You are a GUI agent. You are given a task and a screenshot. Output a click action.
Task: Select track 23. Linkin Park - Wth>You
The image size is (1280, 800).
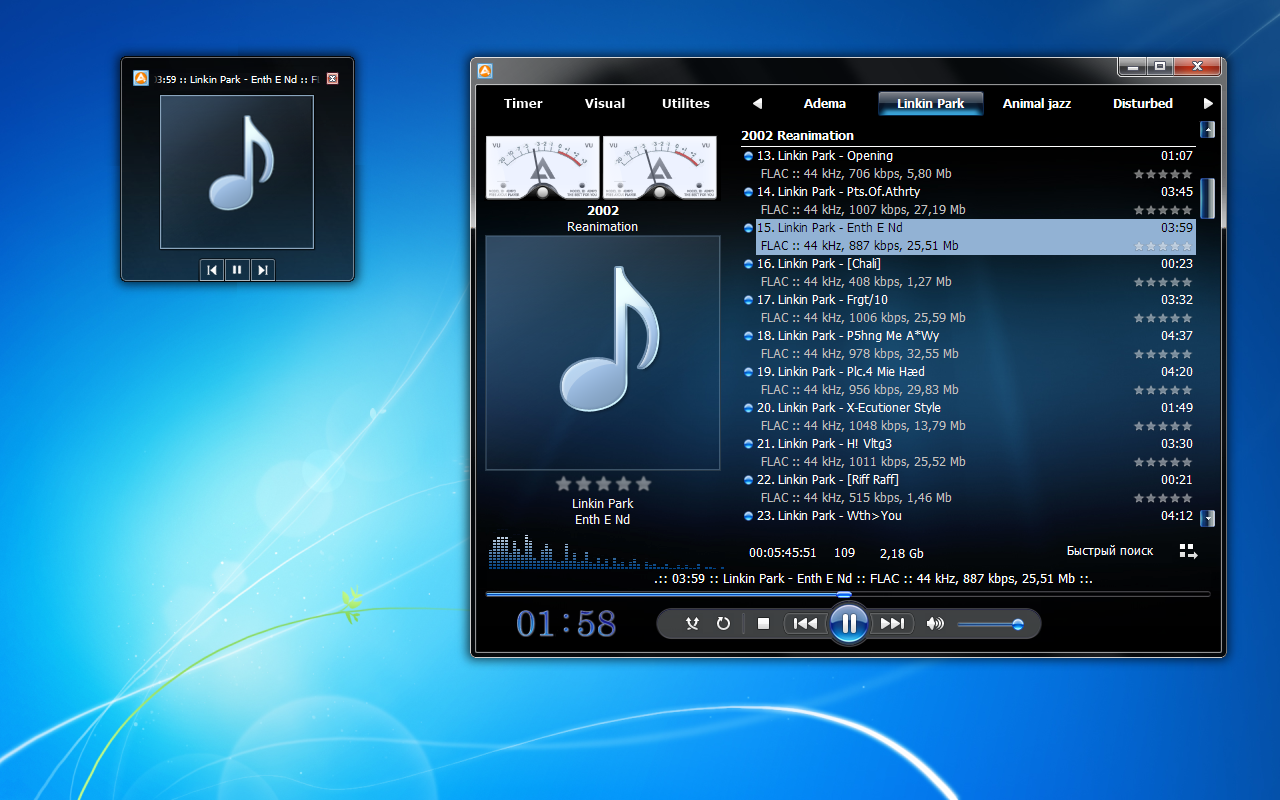coord(968,516)
